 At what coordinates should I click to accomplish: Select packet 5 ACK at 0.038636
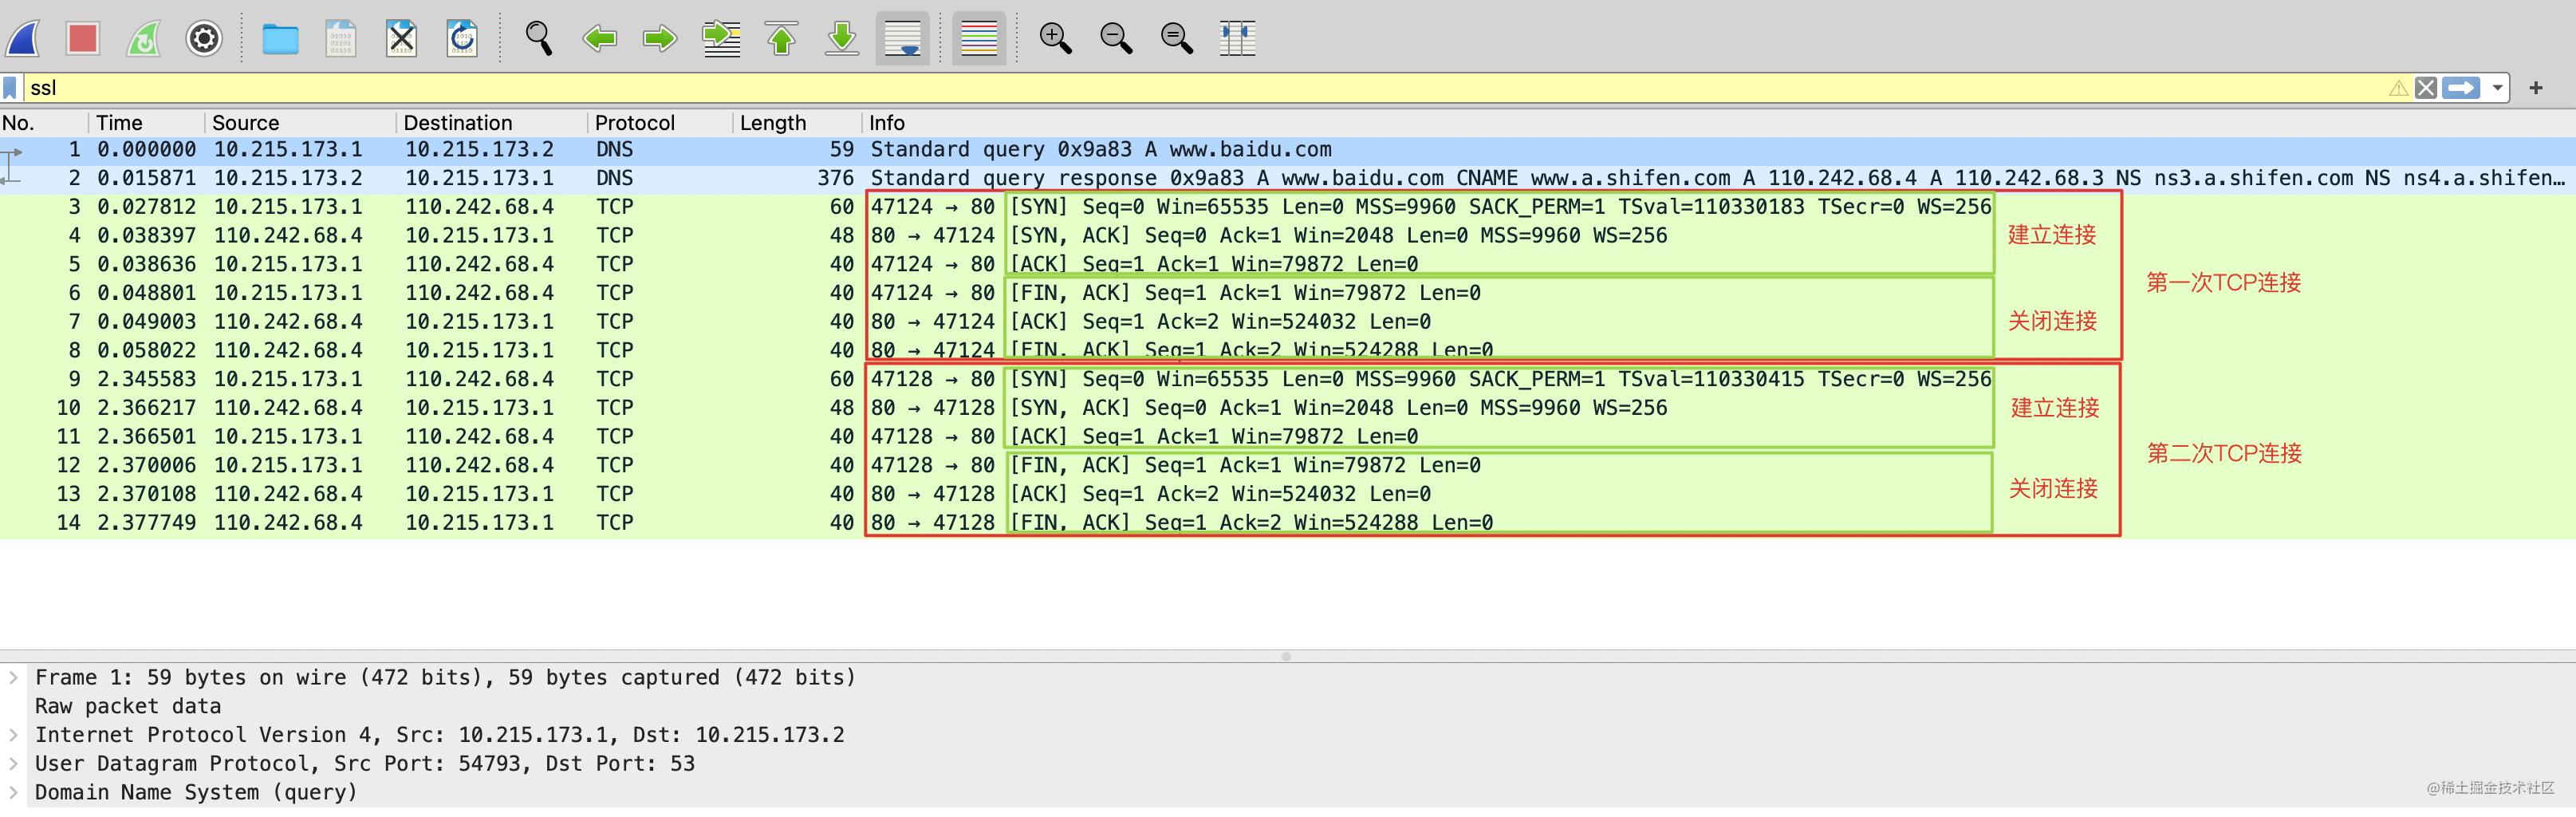[x=1288, y=265]
